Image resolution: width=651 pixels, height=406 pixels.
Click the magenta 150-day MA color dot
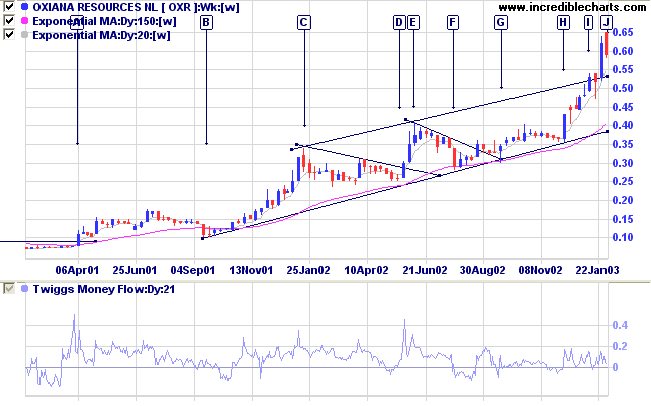[x=24, y=21]
